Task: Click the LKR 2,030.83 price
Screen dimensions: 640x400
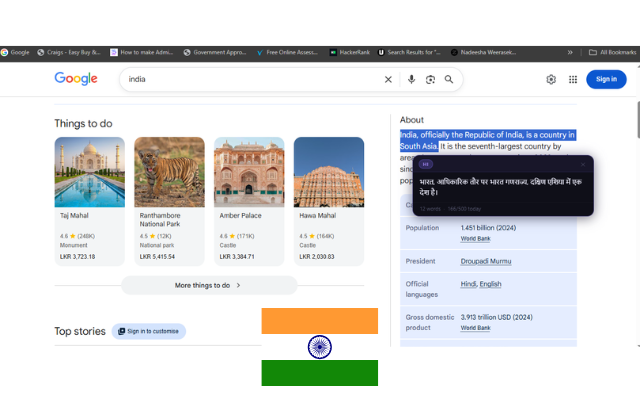Action: point(317,257)
